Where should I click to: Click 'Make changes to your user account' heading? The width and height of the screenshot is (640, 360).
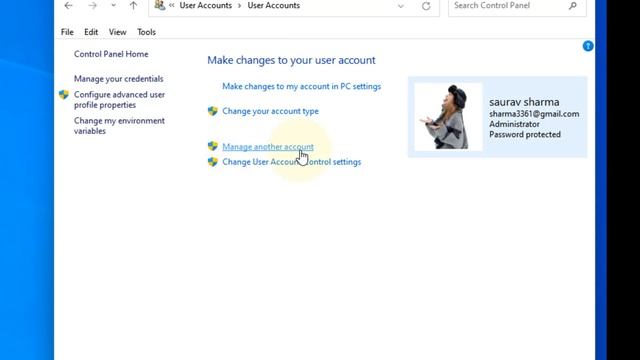[x=291, y=60]
